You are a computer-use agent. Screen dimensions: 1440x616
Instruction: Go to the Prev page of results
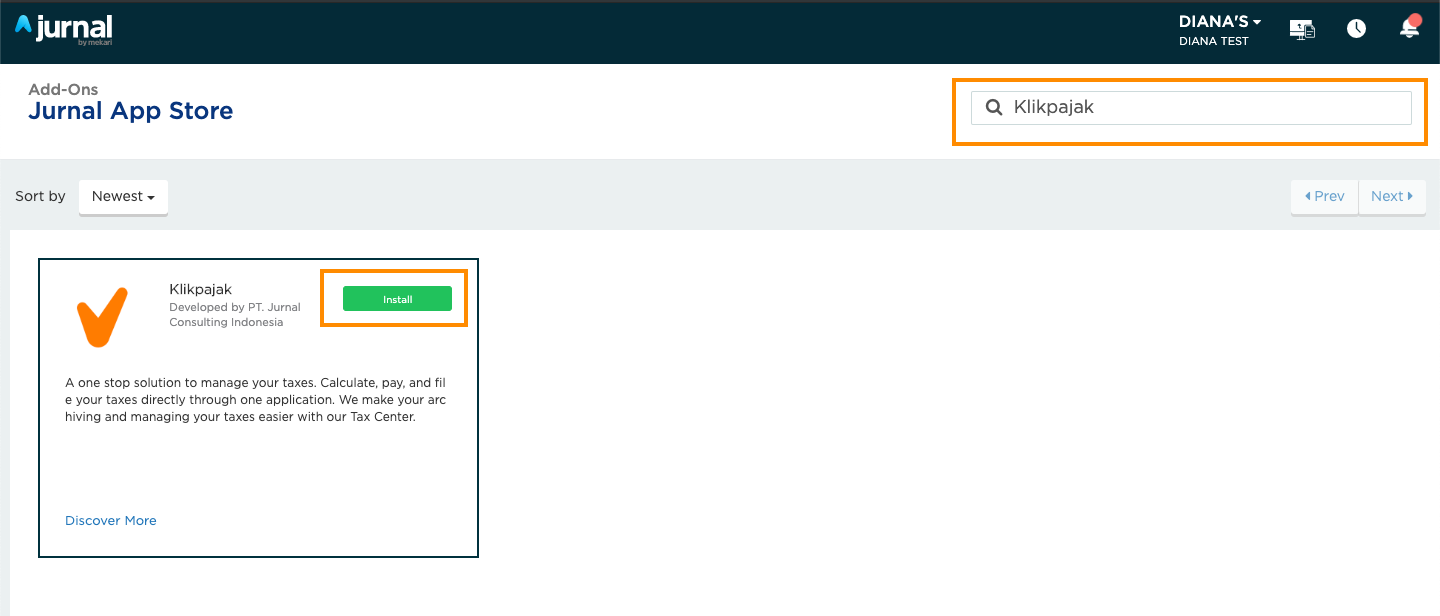pos(1324,197)
